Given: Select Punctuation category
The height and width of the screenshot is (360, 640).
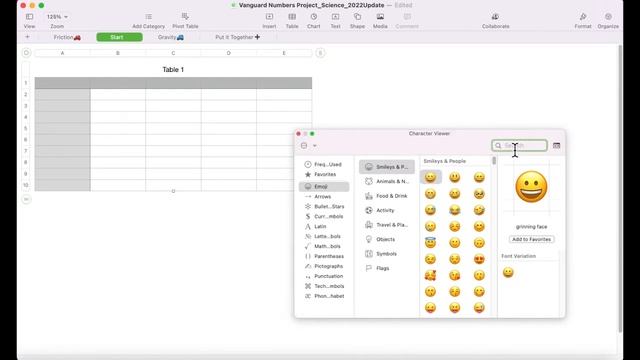Looking at the screenshot, I should 324,276.
